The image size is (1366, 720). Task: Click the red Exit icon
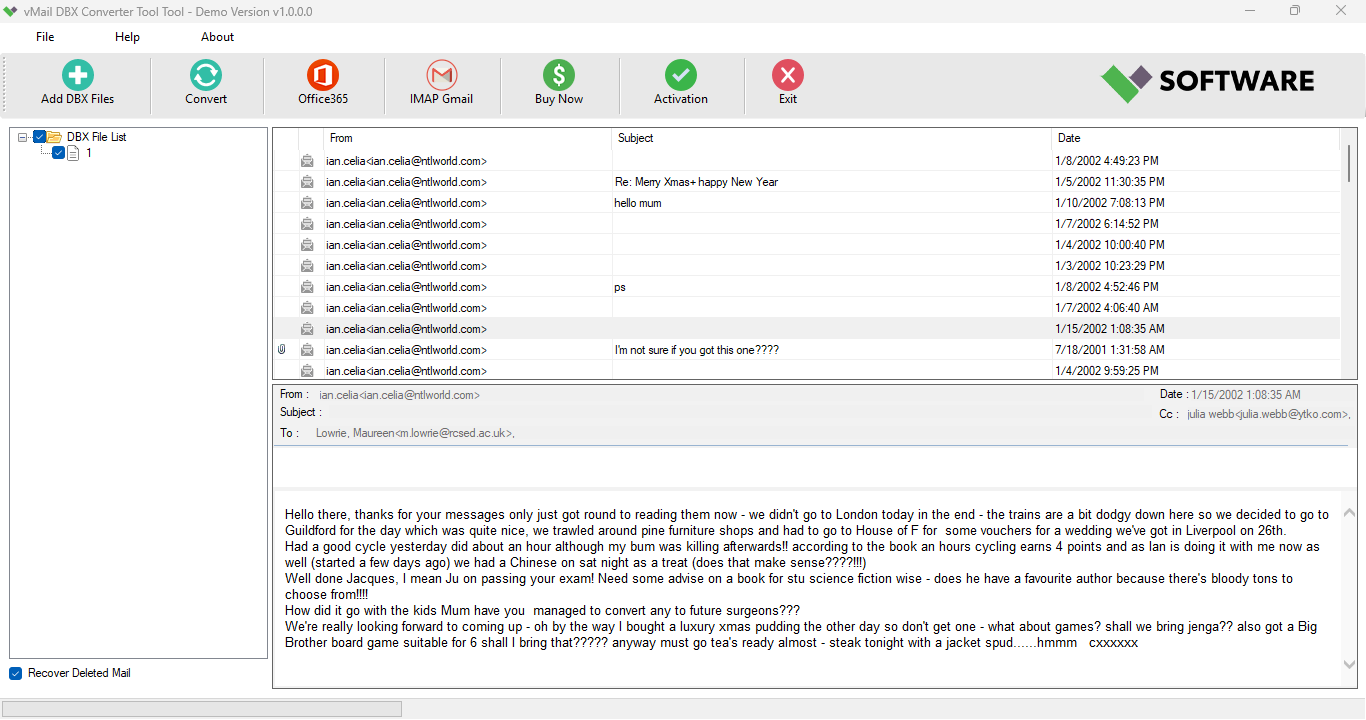point(788,76)
